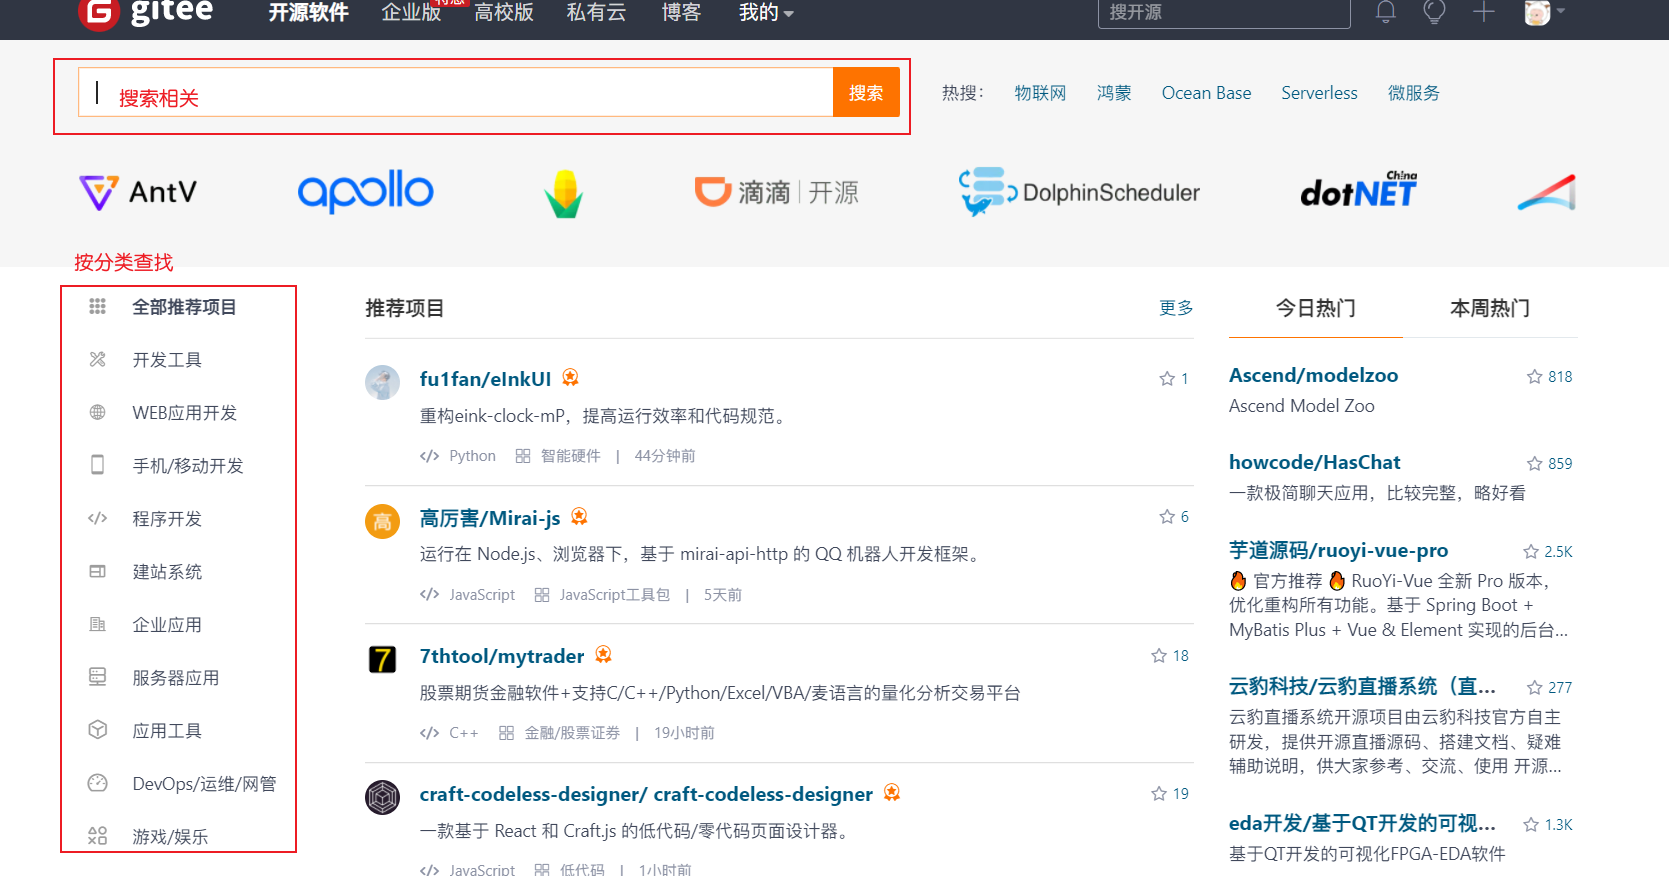Open the 7thtool/mytrader project

(502, 656)
